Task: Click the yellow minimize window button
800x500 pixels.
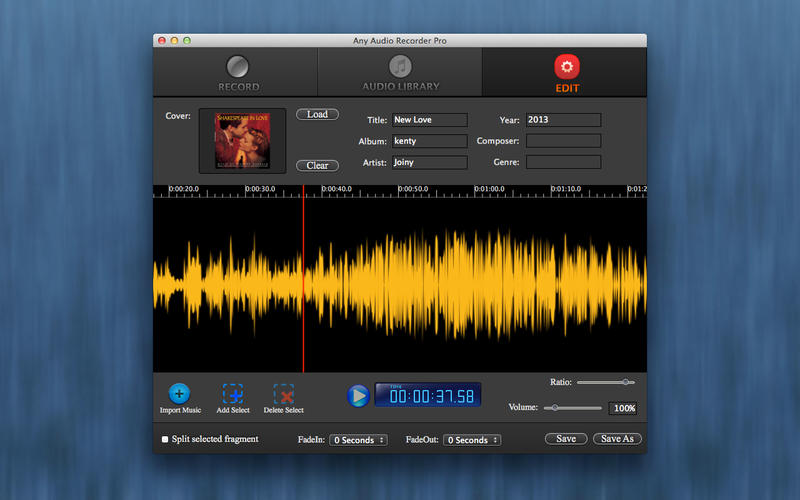Action: pyautogui.click(x=174, y=40)
